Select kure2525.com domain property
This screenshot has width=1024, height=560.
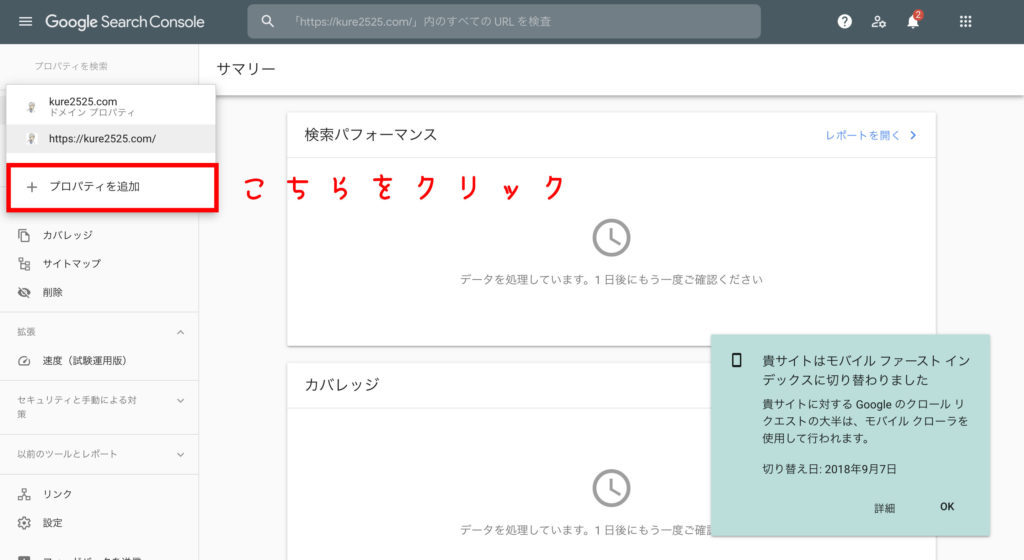click(110, 106)
